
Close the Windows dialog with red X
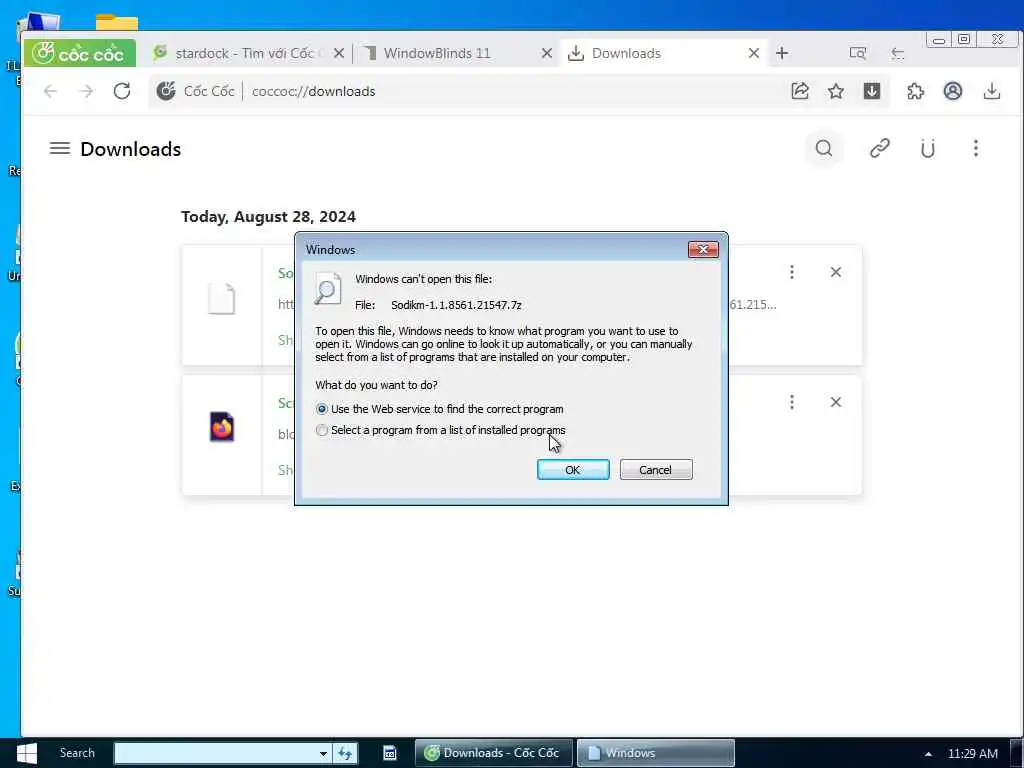coord(703,249)
